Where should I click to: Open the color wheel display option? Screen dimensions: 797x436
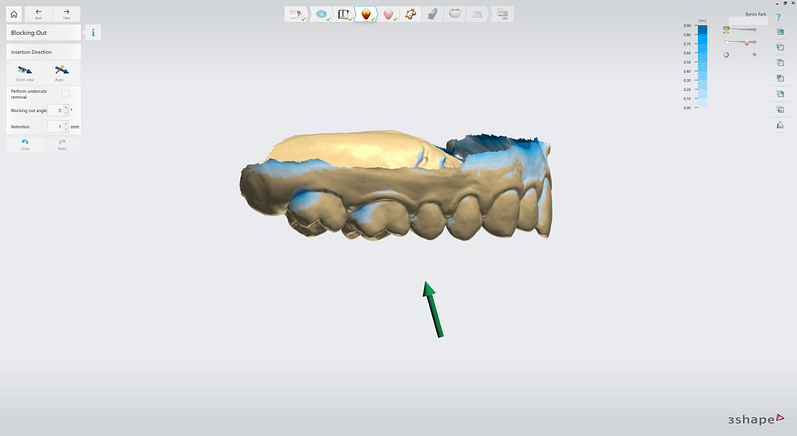[x=726, y=54]
